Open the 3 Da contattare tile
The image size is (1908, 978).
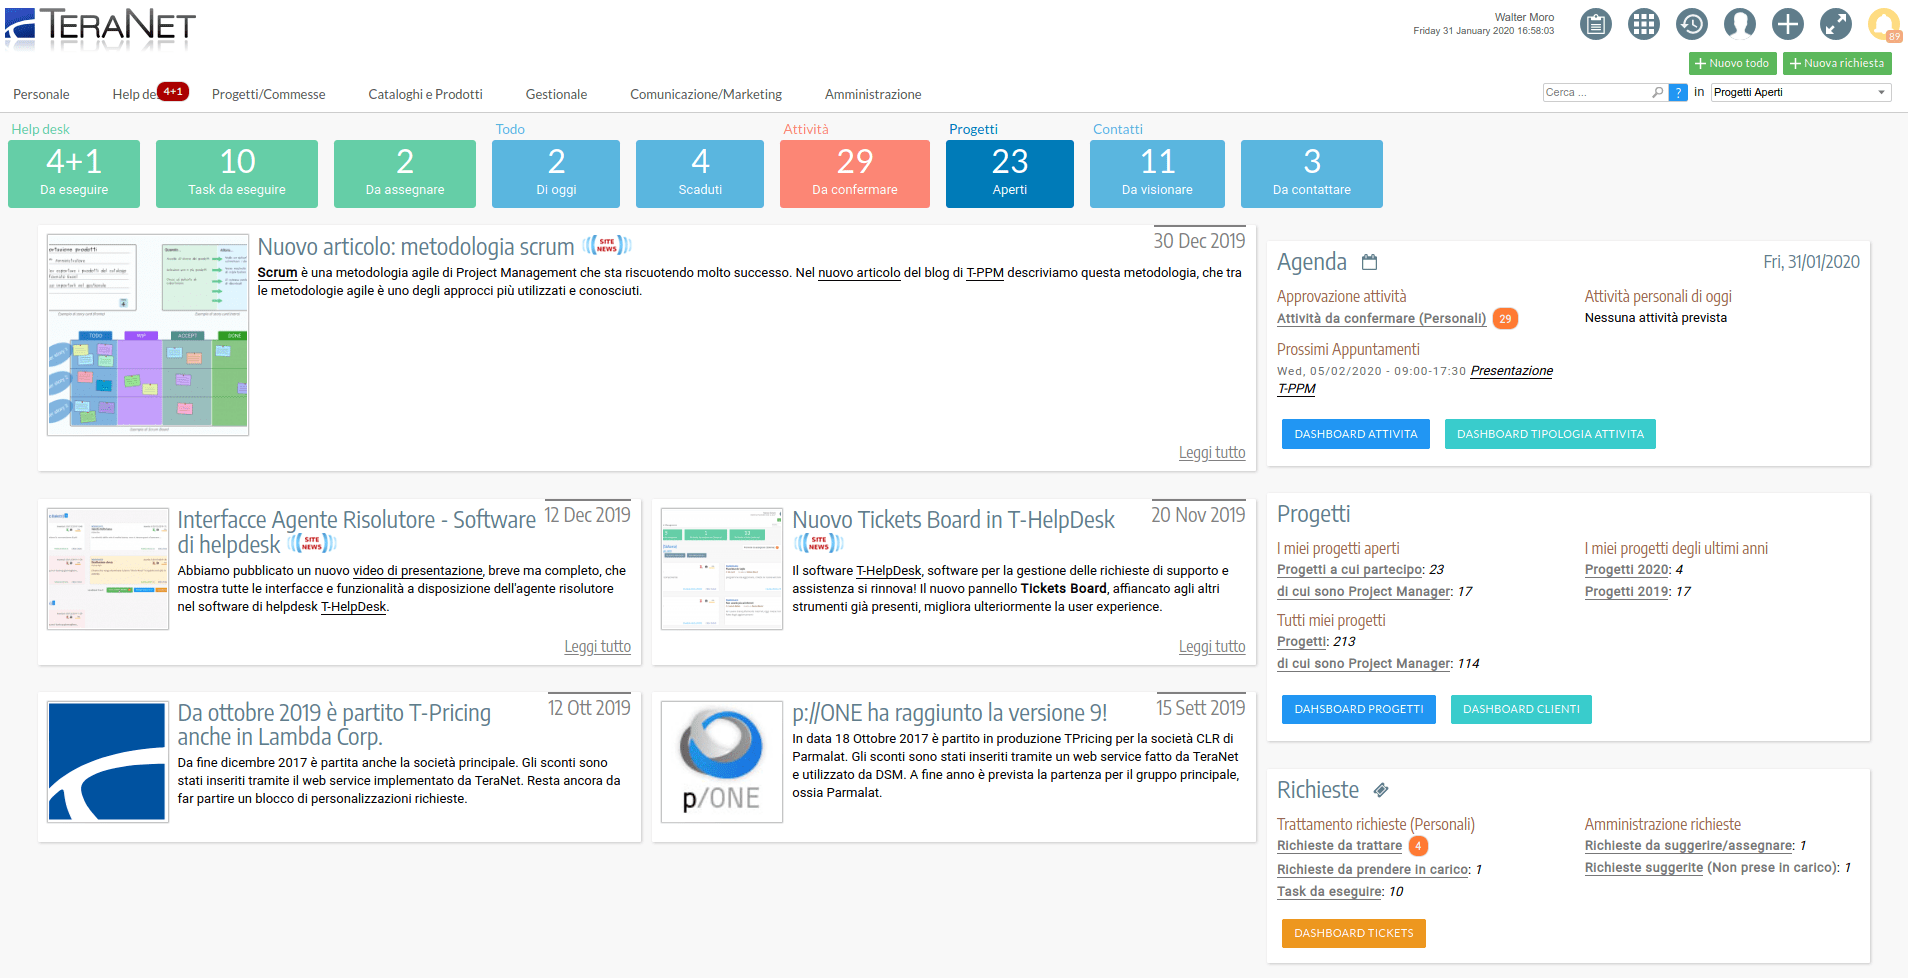(x=1312, y=174)
